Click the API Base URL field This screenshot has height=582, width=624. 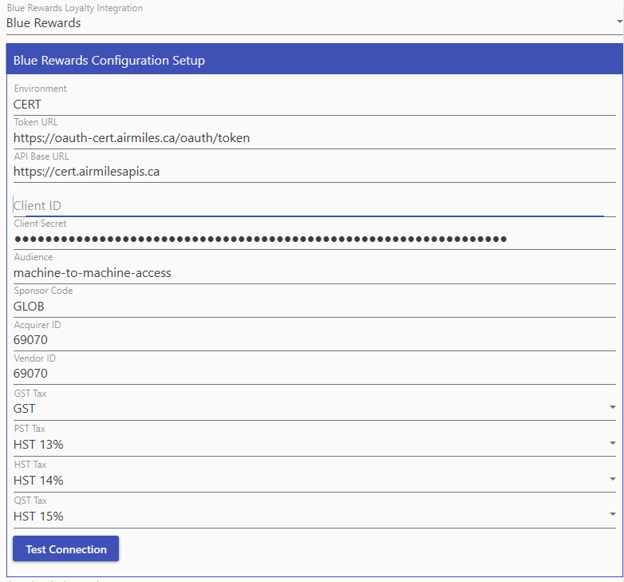[x=314, y=172]
